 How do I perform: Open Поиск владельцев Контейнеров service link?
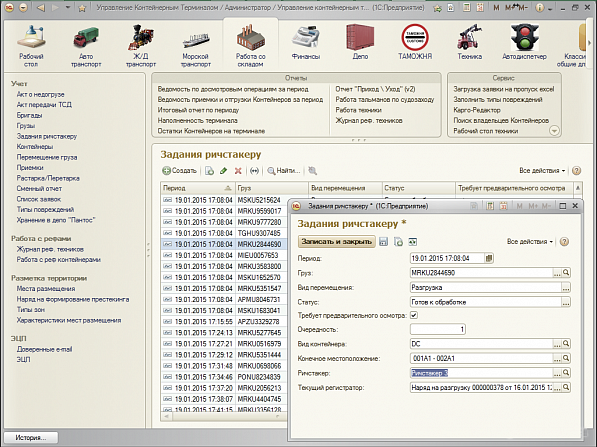[x=501, y=120]
